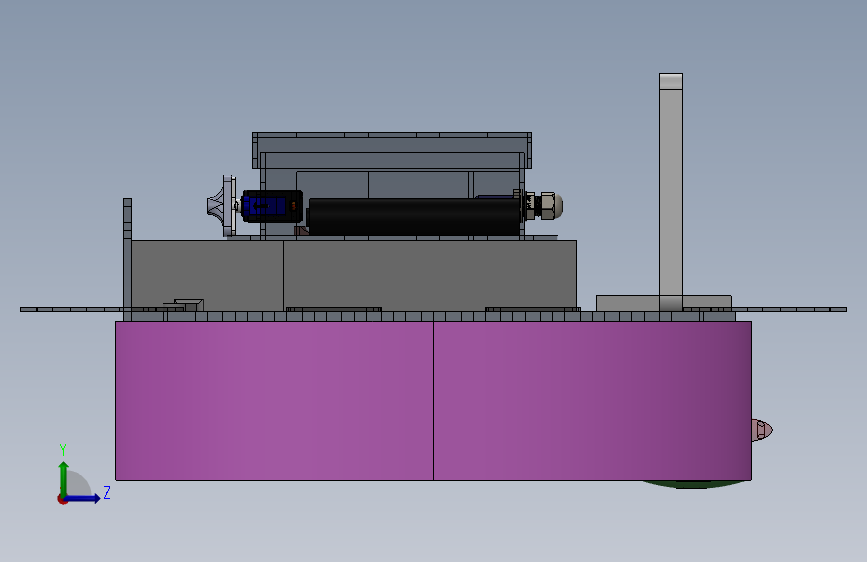
Task: Select the quarter-circle plane of the triad
Action: pyautogui.click(x=77, y=485)
